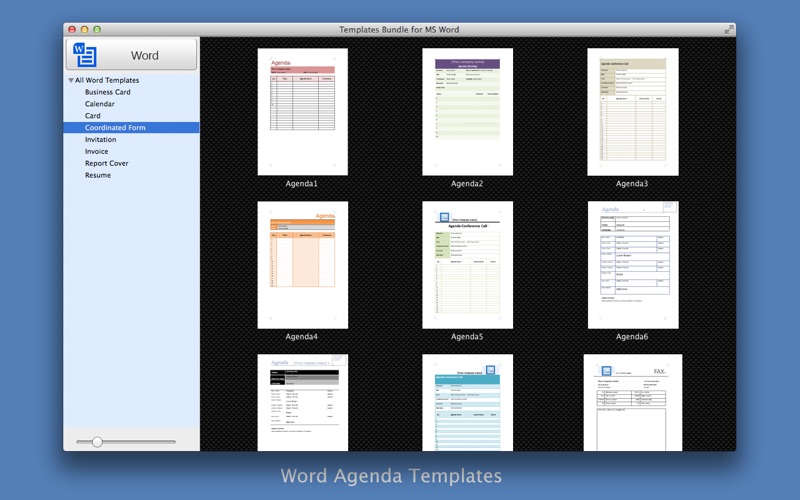Open the Business Card category
This screenshot has height=500, width=800.
pos(108,92)
